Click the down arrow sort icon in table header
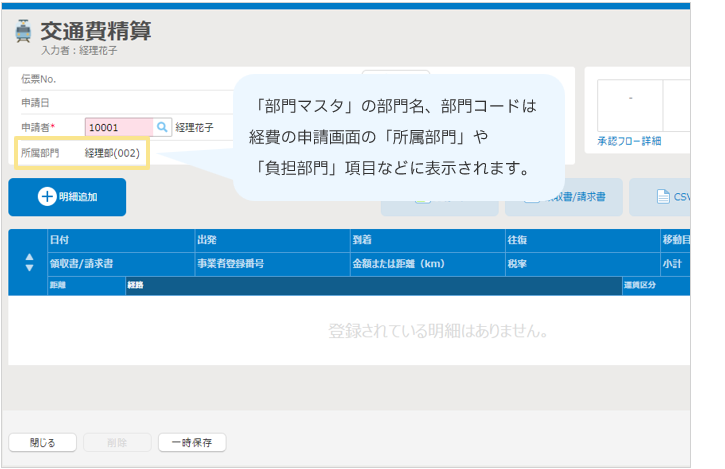The image size is (725, 469). coord(28,269)
